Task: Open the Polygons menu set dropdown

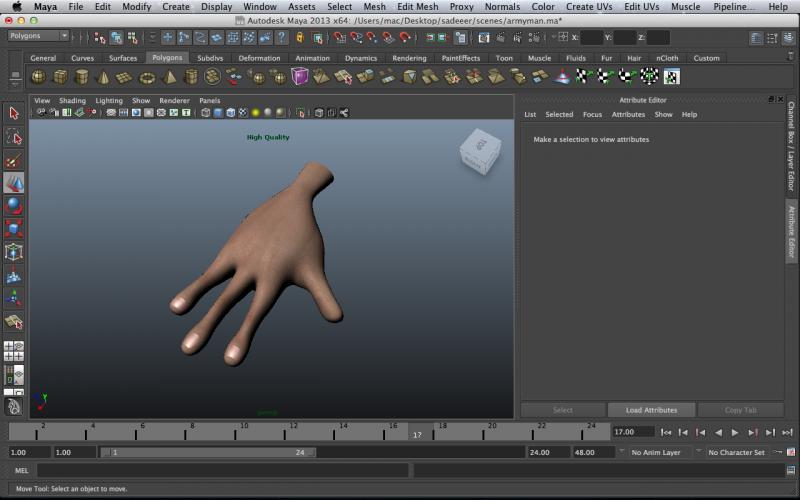Action: (x=37, y=36)
